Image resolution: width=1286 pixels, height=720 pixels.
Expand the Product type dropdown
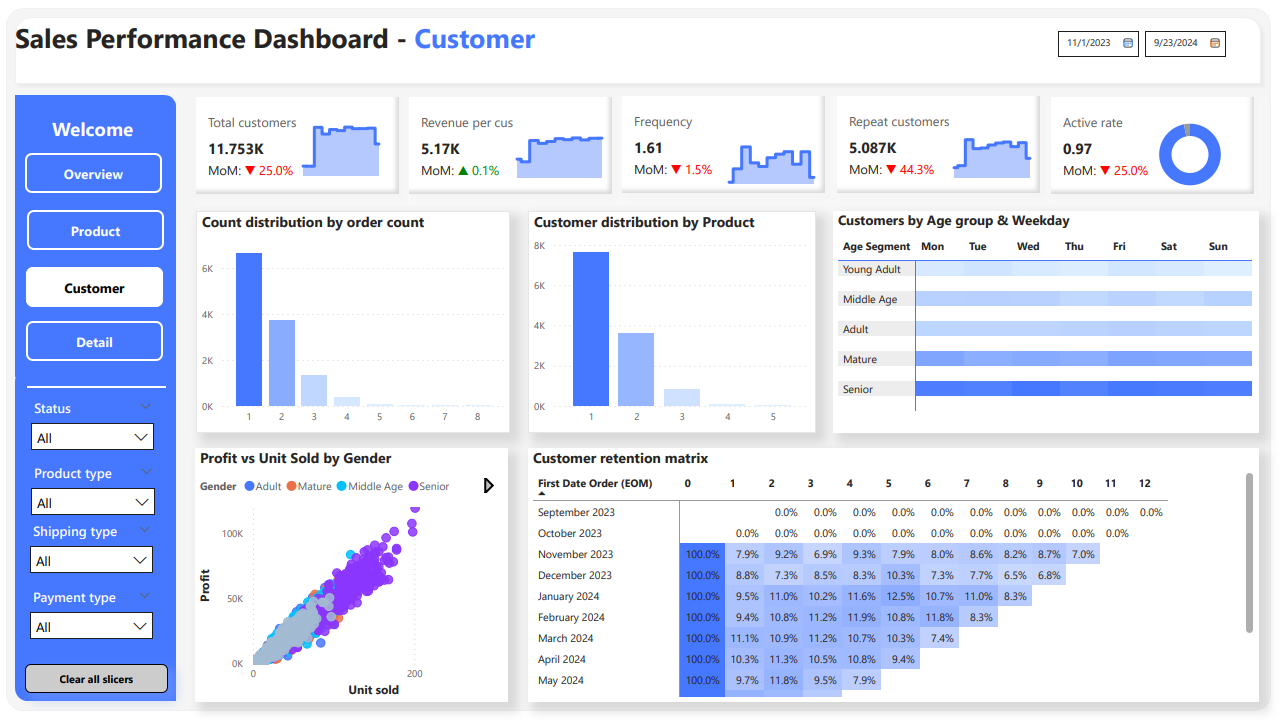92,502
